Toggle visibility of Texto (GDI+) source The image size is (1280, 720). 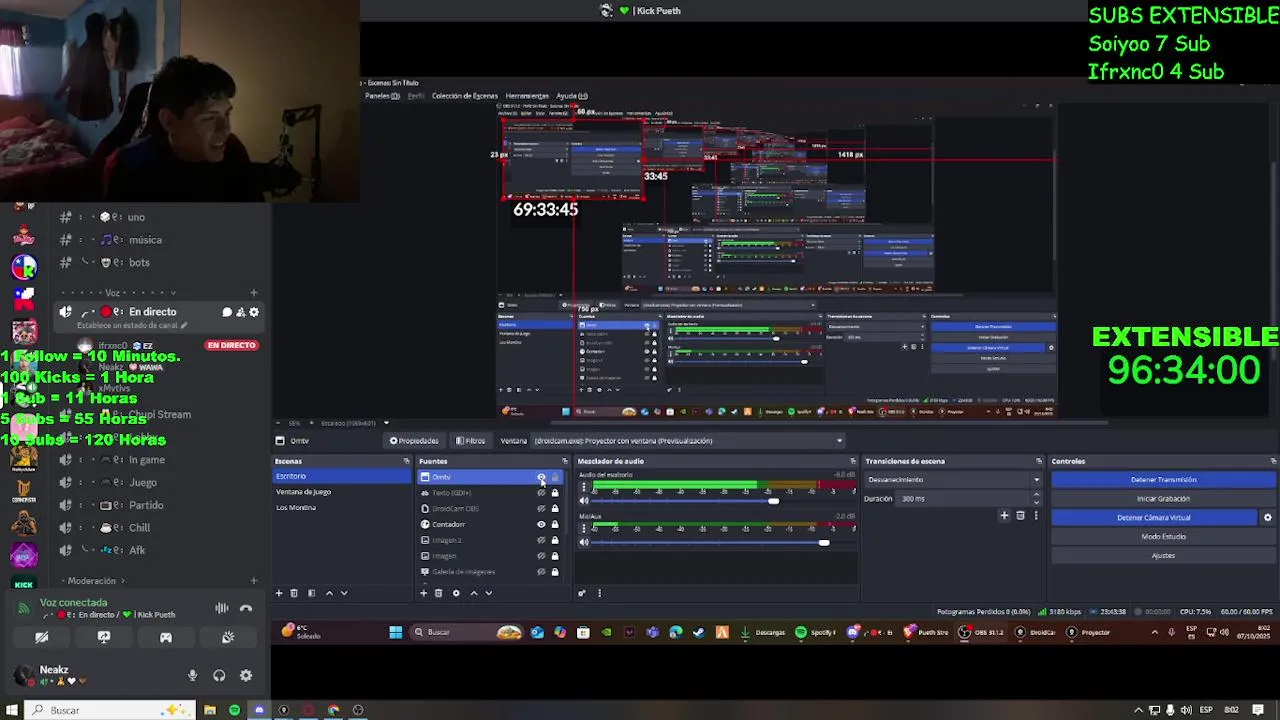(541, 493)
